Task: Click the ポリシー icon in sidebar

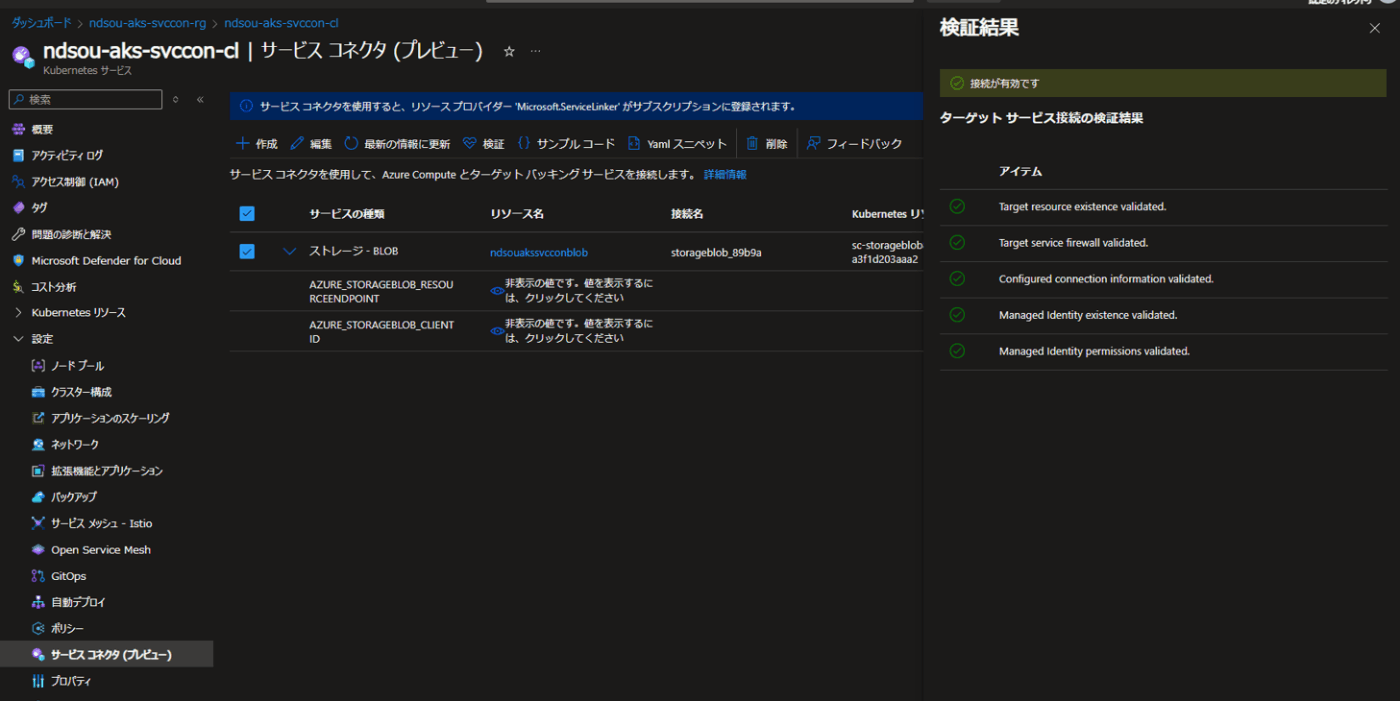Action: tap(38, 628)
